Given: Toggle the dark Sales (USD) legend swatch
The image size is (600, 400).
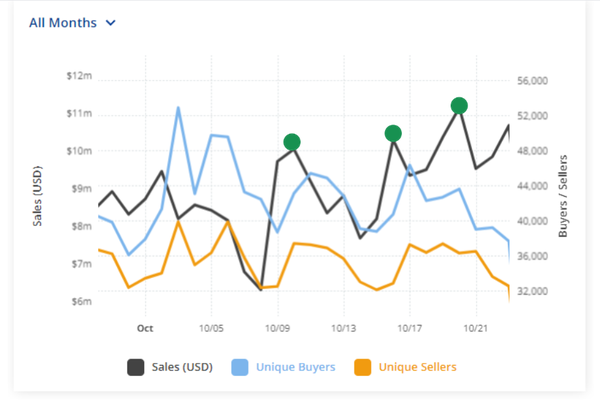Looking at the screenshot, I should click(x=135, y=367).
